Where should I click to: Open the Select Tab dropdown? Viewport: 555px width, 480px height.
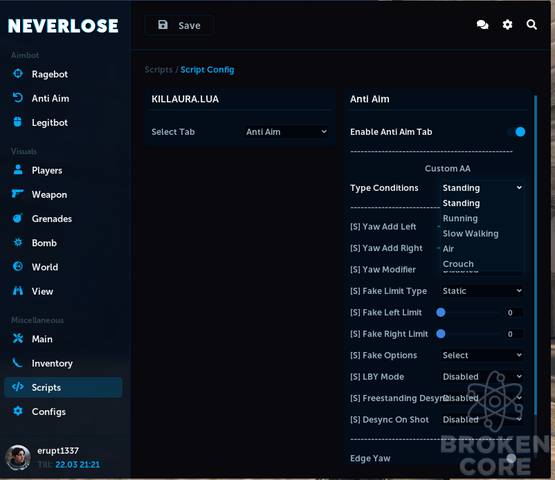coord(286,132)
